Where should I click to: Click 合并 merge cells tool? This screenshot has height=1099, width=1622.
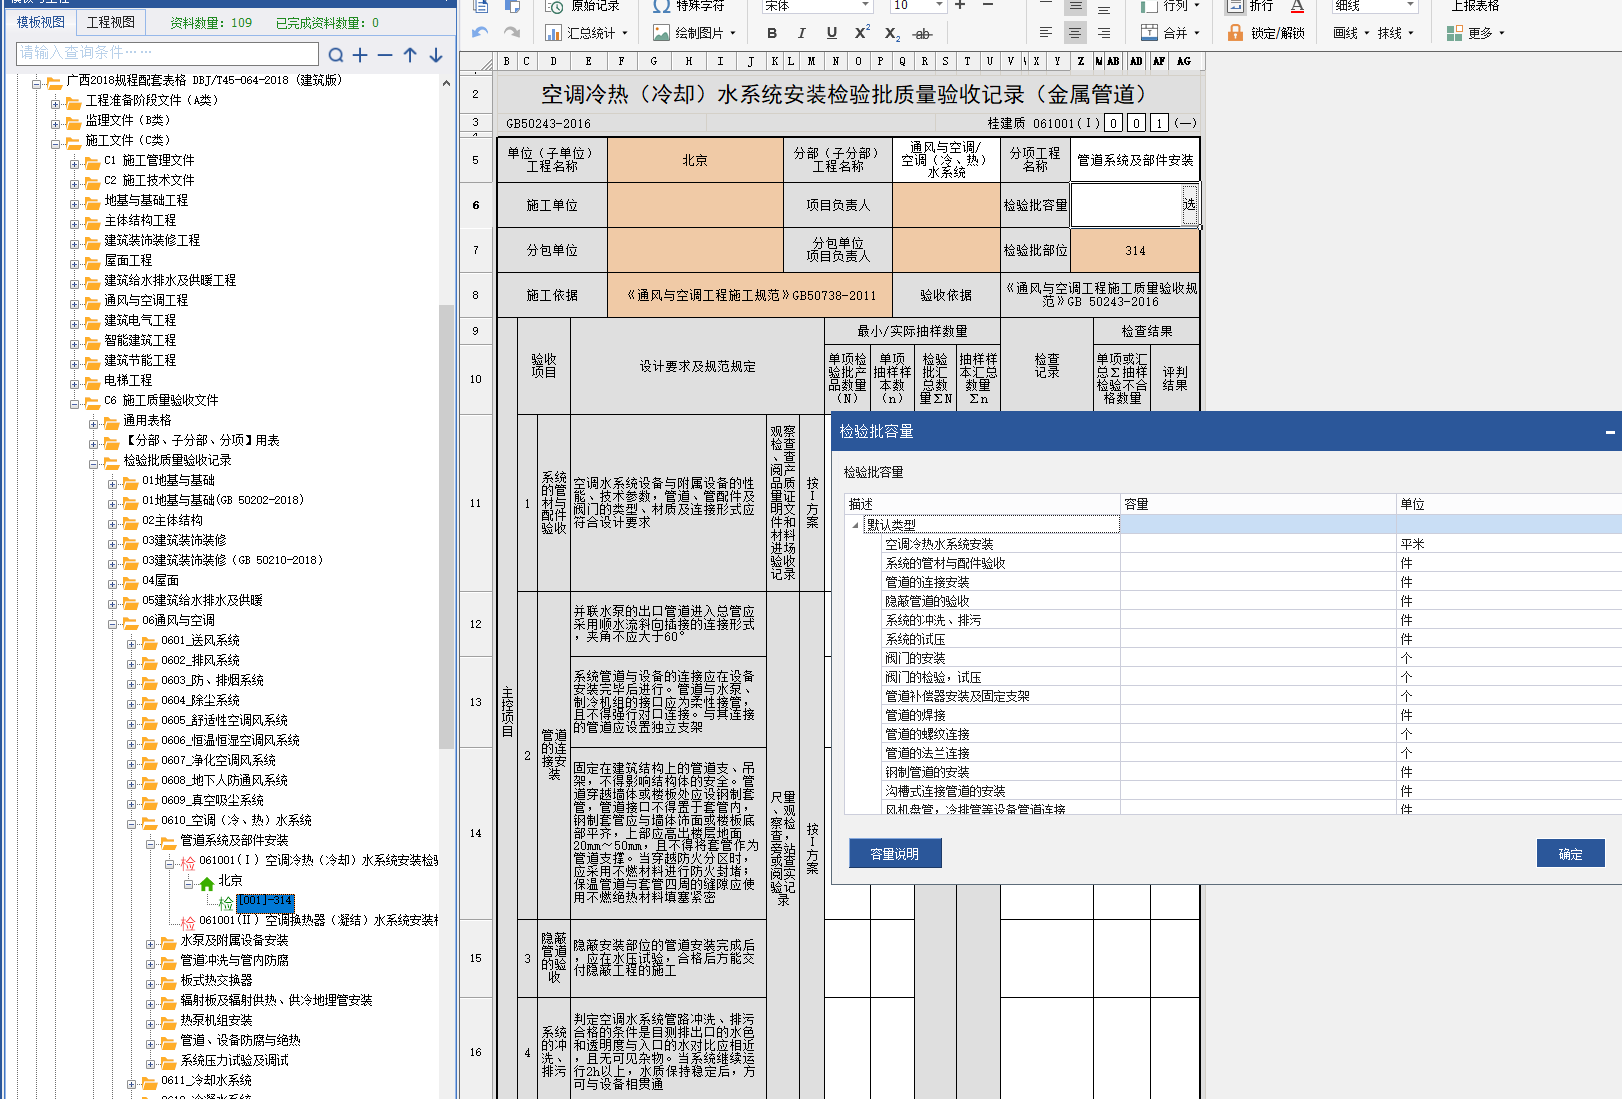(x=1170, y=33)
